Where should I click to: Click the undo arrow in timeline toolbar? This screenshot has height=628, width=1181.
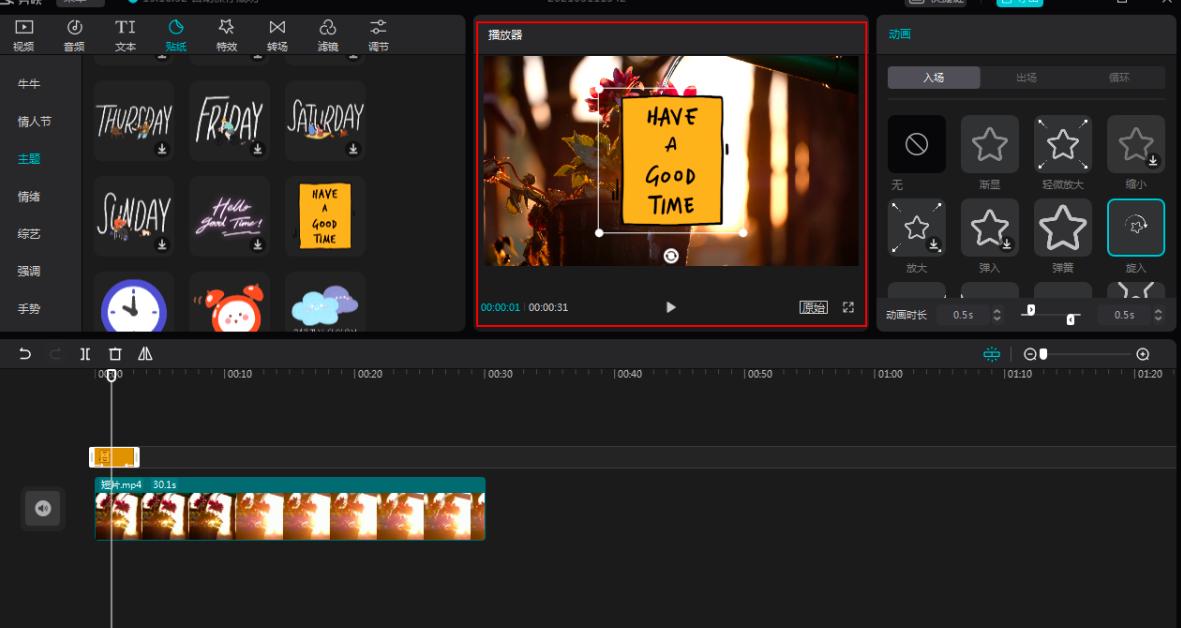pyautogui.click(x=25, y=354)
